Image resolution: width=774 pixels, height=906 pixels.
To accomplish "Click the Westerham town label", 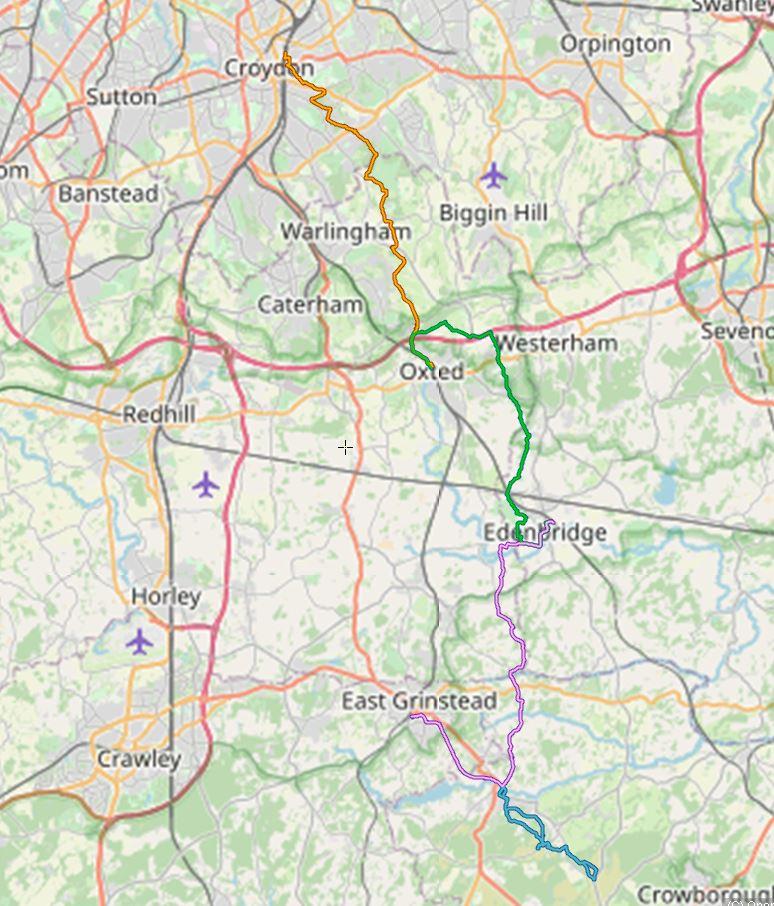I will [x=557, y=343].
